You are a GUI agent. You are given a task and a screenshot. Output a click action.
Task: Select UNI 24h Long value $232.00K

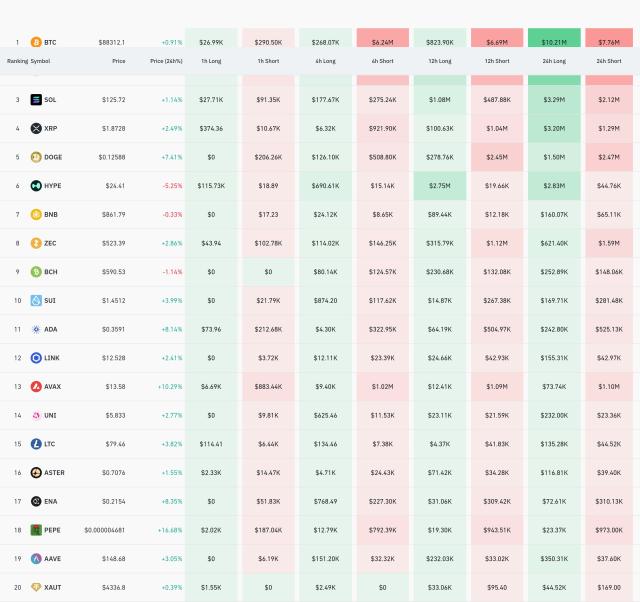tap(554, 415)
